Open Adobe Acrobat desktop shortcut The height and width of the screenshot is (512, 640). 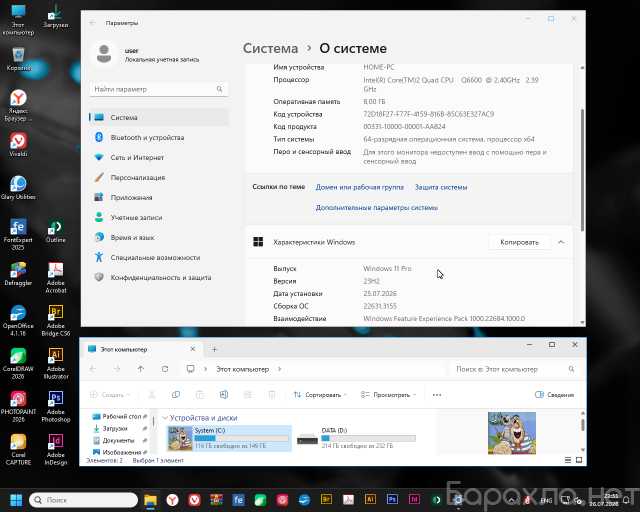point(56,277)
